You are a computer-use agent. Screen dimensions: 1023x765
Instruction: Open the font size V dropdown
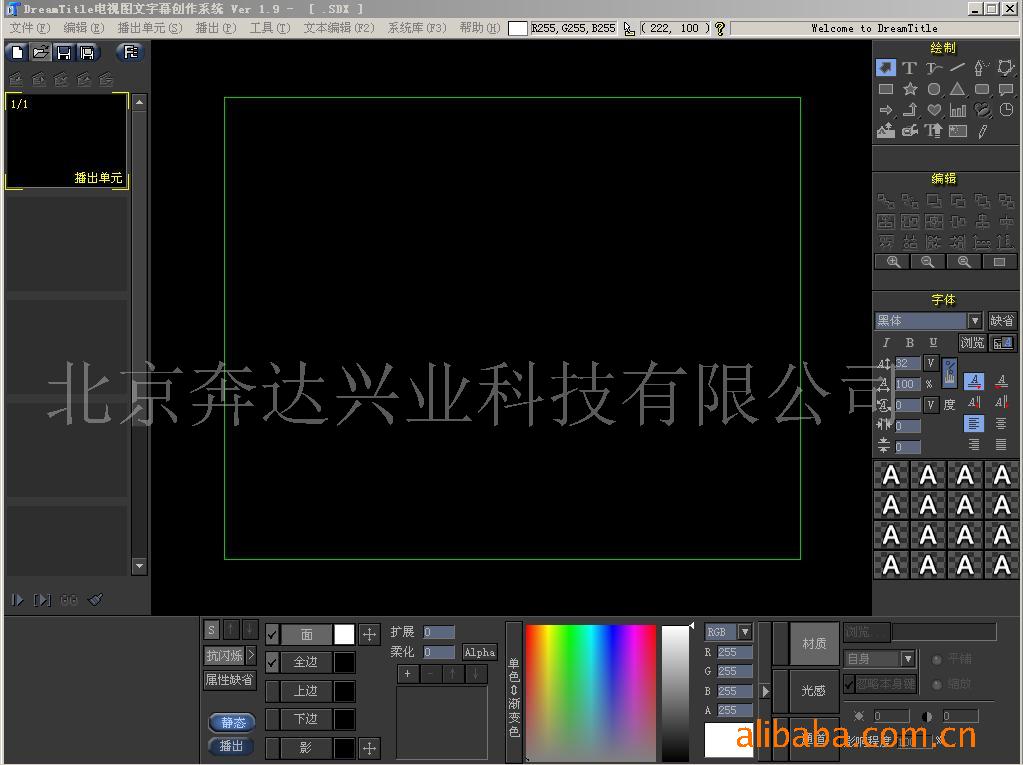[931, 363]
